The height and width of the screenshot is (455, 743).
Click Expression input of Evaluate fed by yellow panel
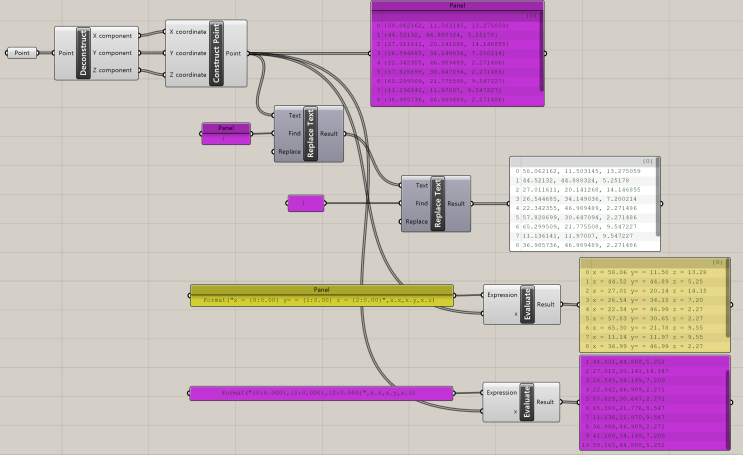click(502, 295)
